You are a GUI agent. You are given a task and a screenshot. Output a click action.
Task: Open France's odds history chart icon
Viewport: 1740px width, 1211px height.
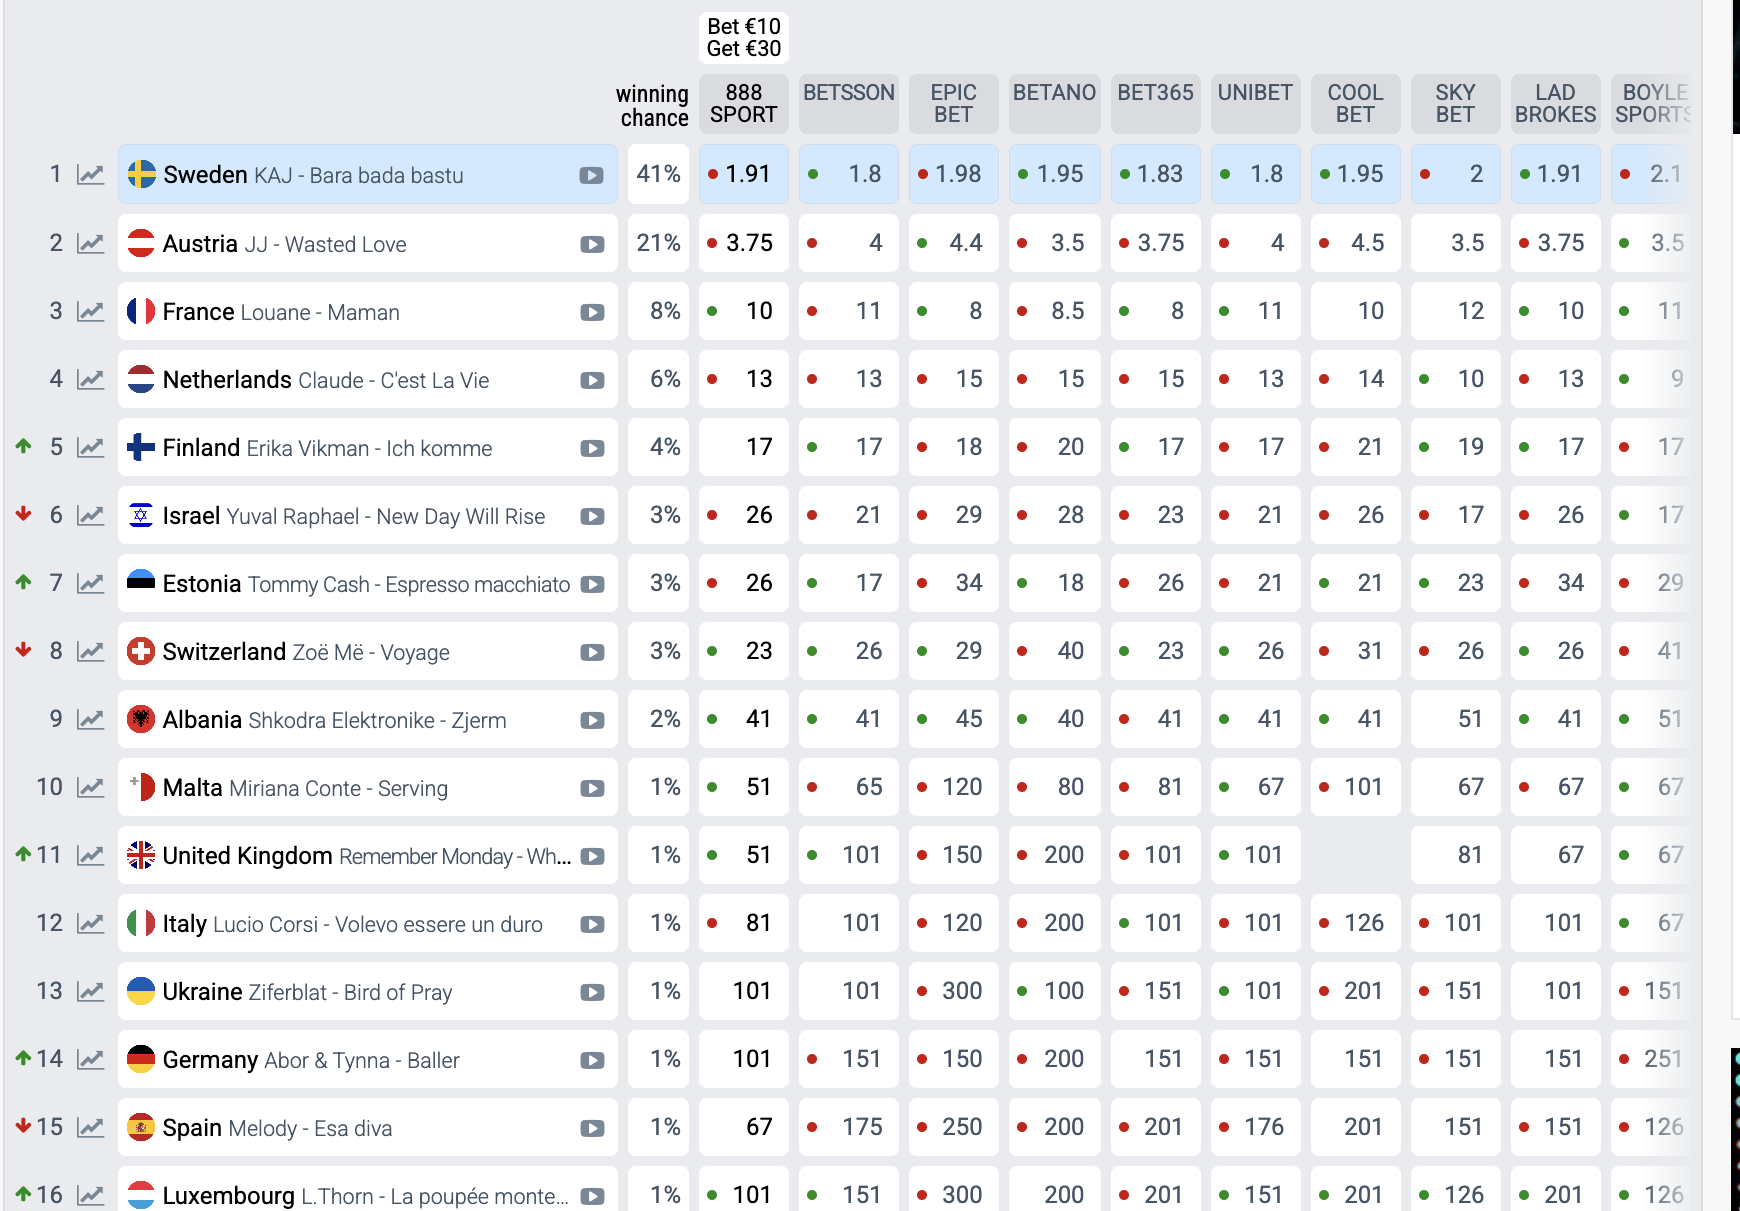91,311
